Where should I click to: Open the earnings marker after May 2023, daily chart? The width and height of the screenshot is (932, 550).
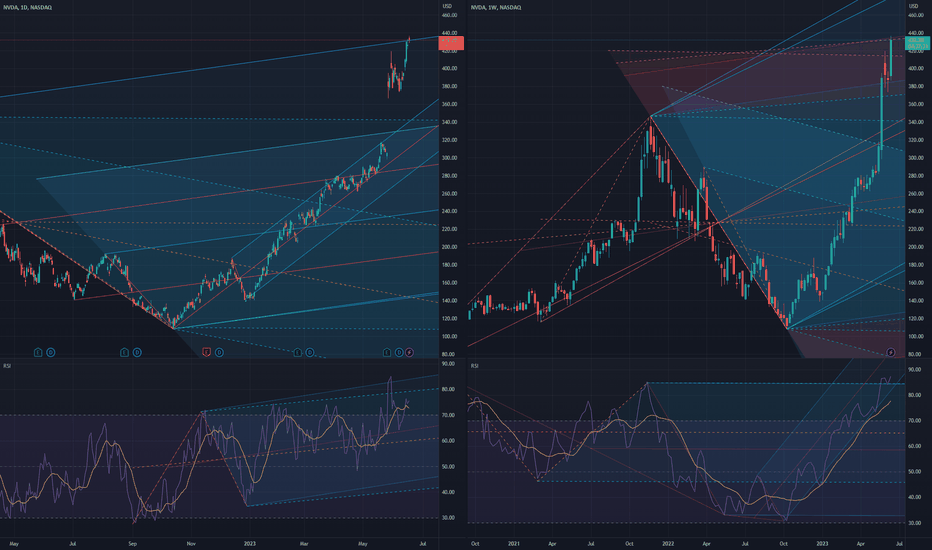(387, 353)
